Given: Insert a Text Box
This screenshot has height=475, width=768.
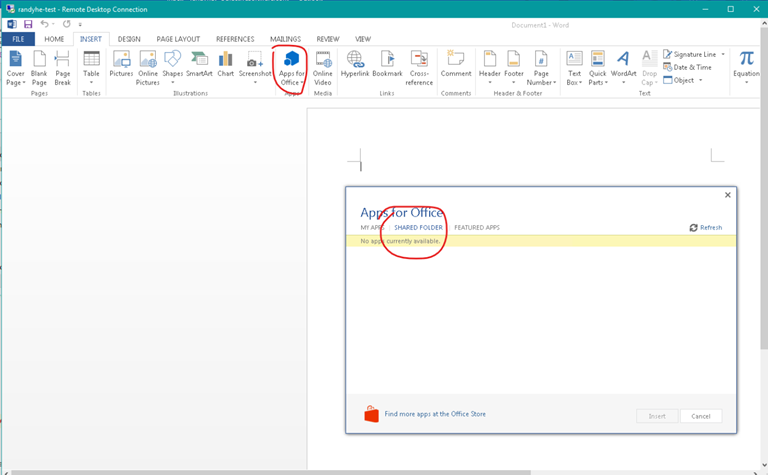Looking at the screenshot, I should click(574, 68).
